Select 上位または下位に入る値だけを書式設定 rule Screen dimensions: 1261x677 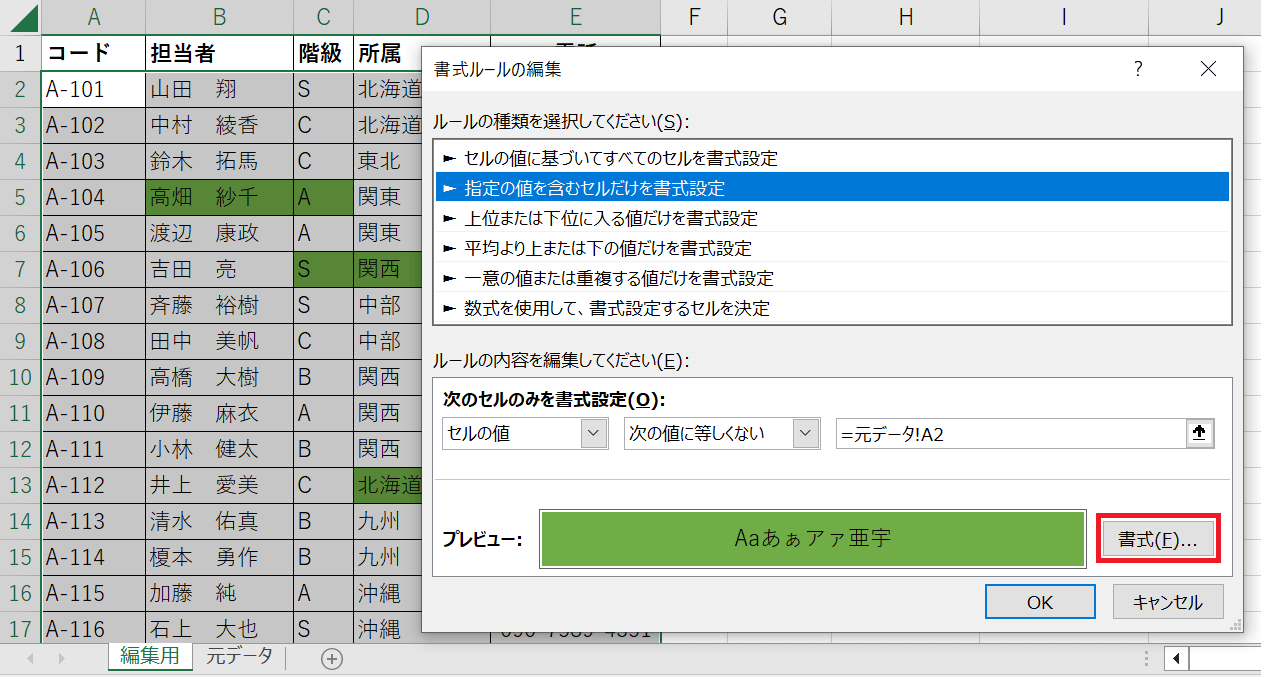pos(611,218)
